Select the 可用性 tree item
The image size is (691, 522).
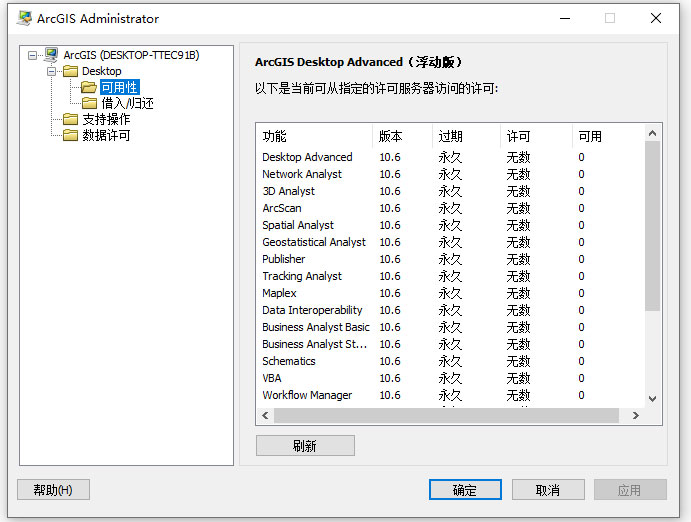click(119, 87)
